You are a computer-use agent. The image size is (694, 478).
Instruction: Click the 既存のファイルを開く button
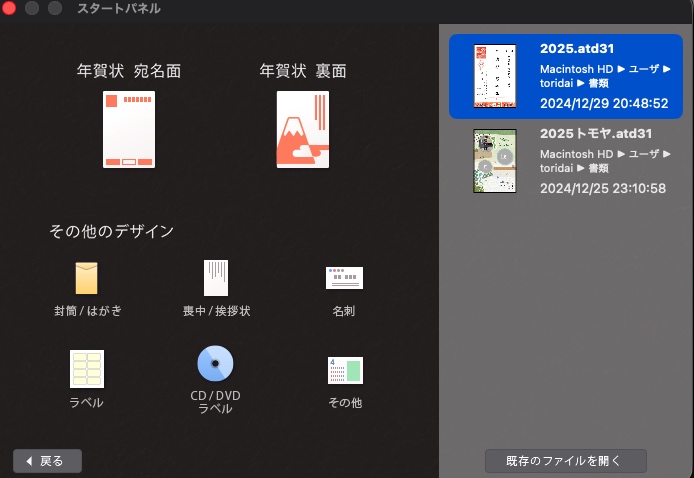coord(566,461)
